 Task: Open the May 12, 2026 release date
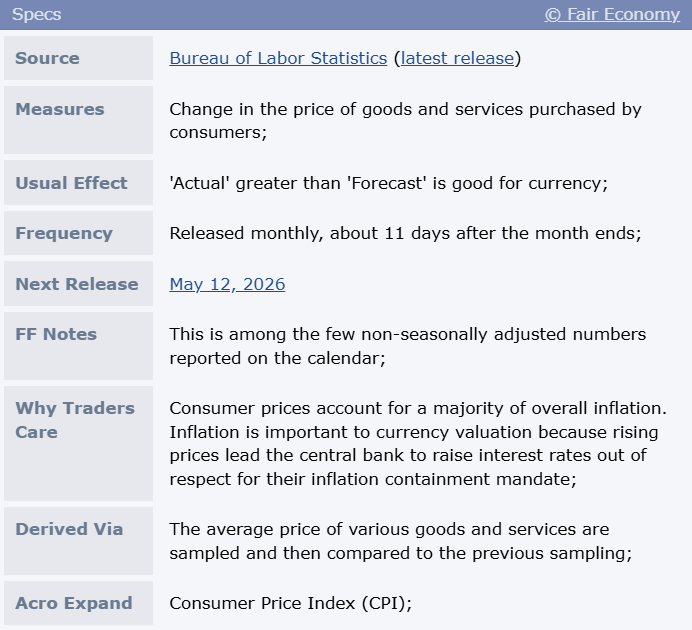(227, 284)
